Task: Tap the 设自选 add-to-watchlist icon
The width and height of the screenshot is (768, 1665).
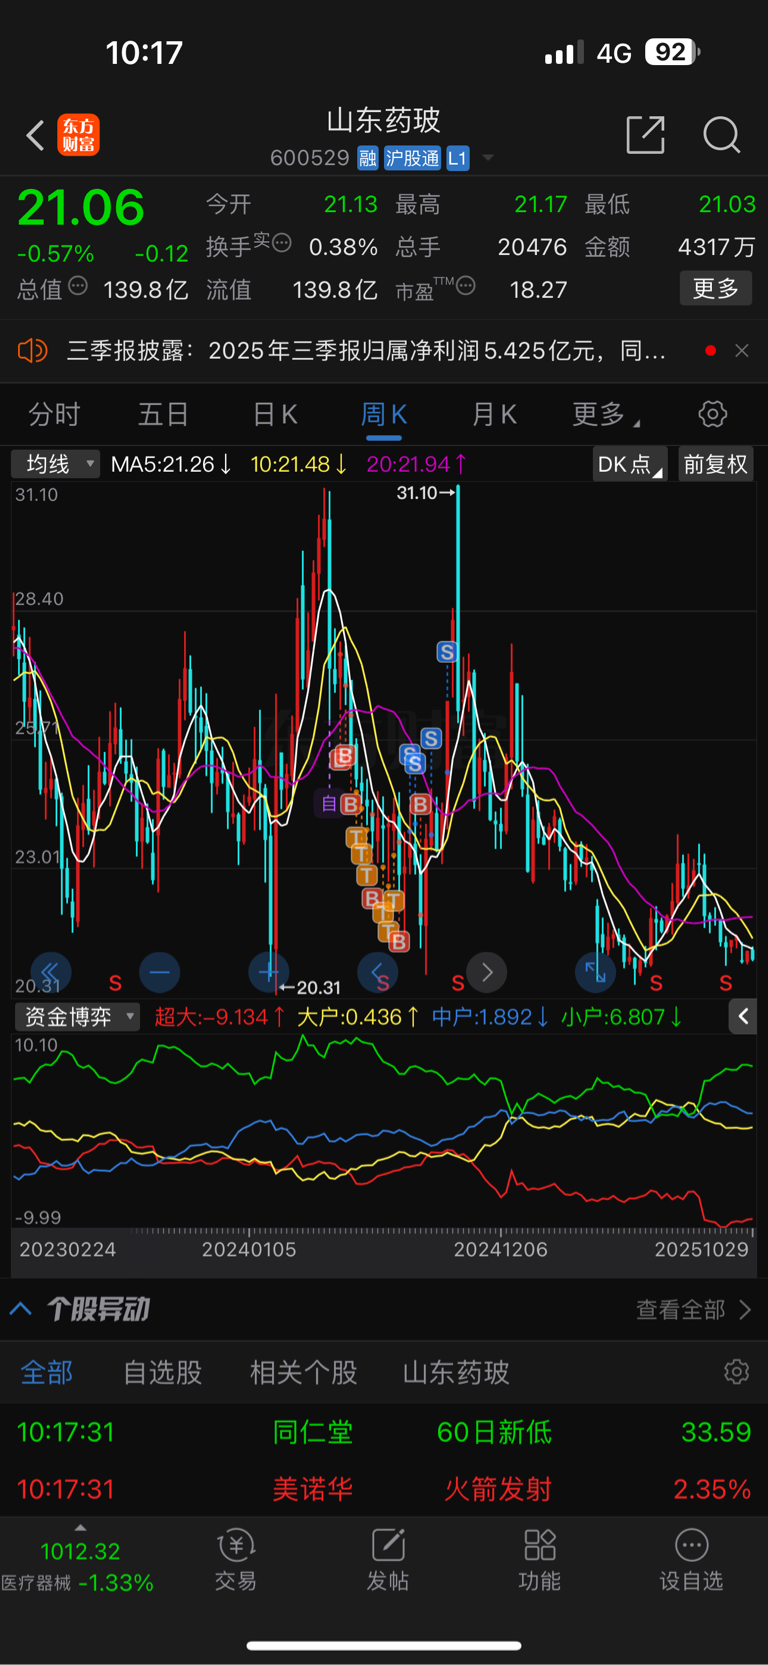Action: 691,1560
